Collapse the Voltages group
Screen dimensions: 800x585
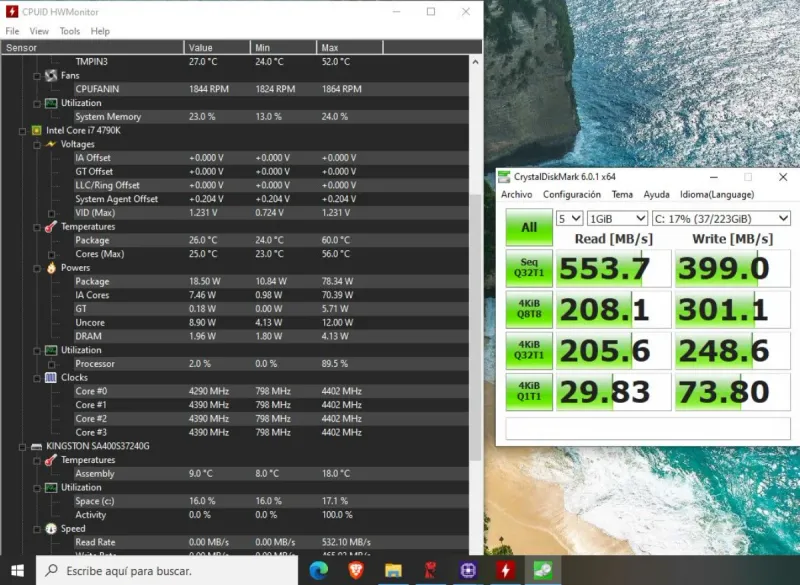point(37,145)
